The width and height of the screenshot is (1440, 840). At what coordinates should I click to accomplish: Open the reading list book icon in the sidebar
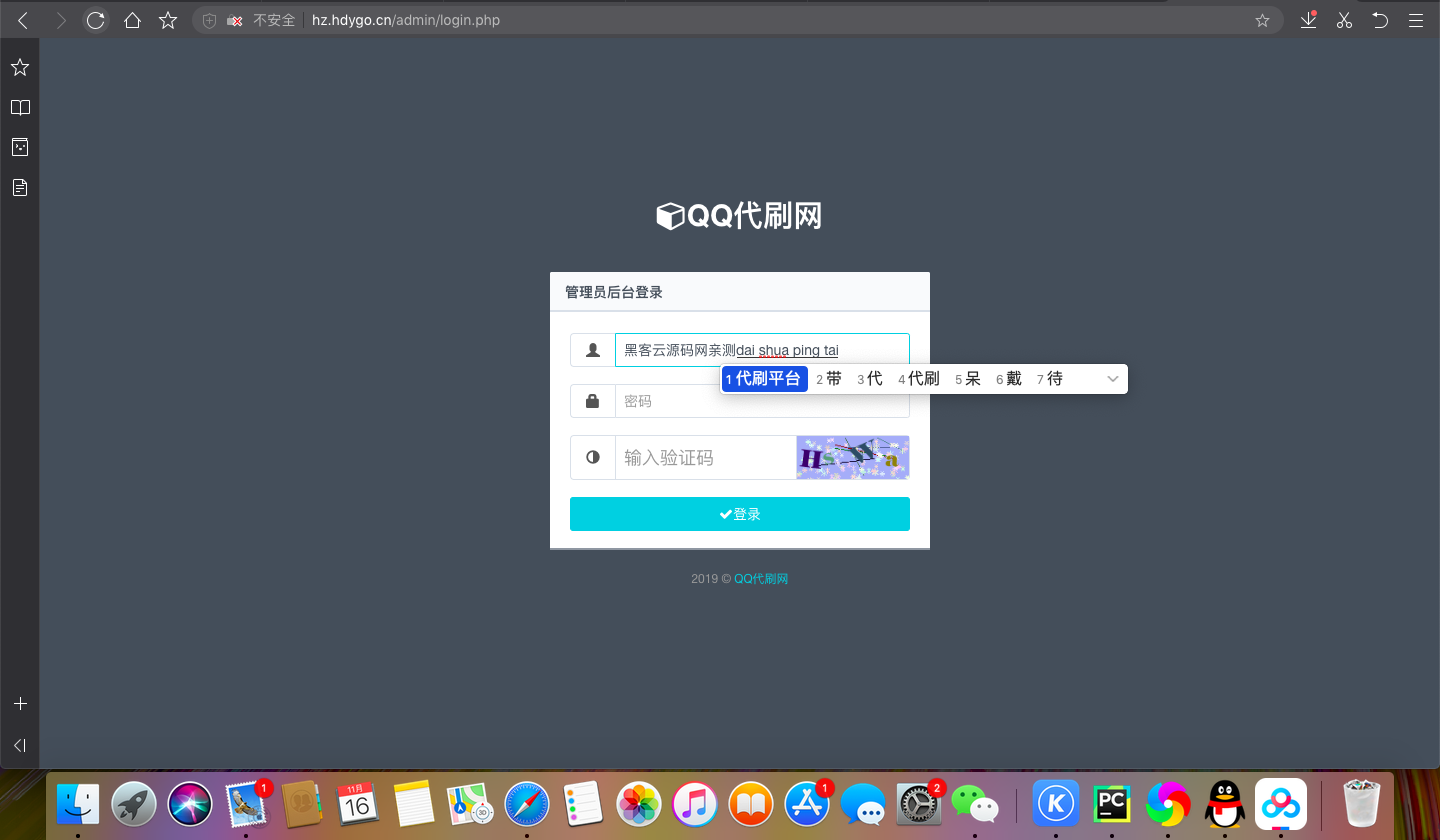coord(19,107)
